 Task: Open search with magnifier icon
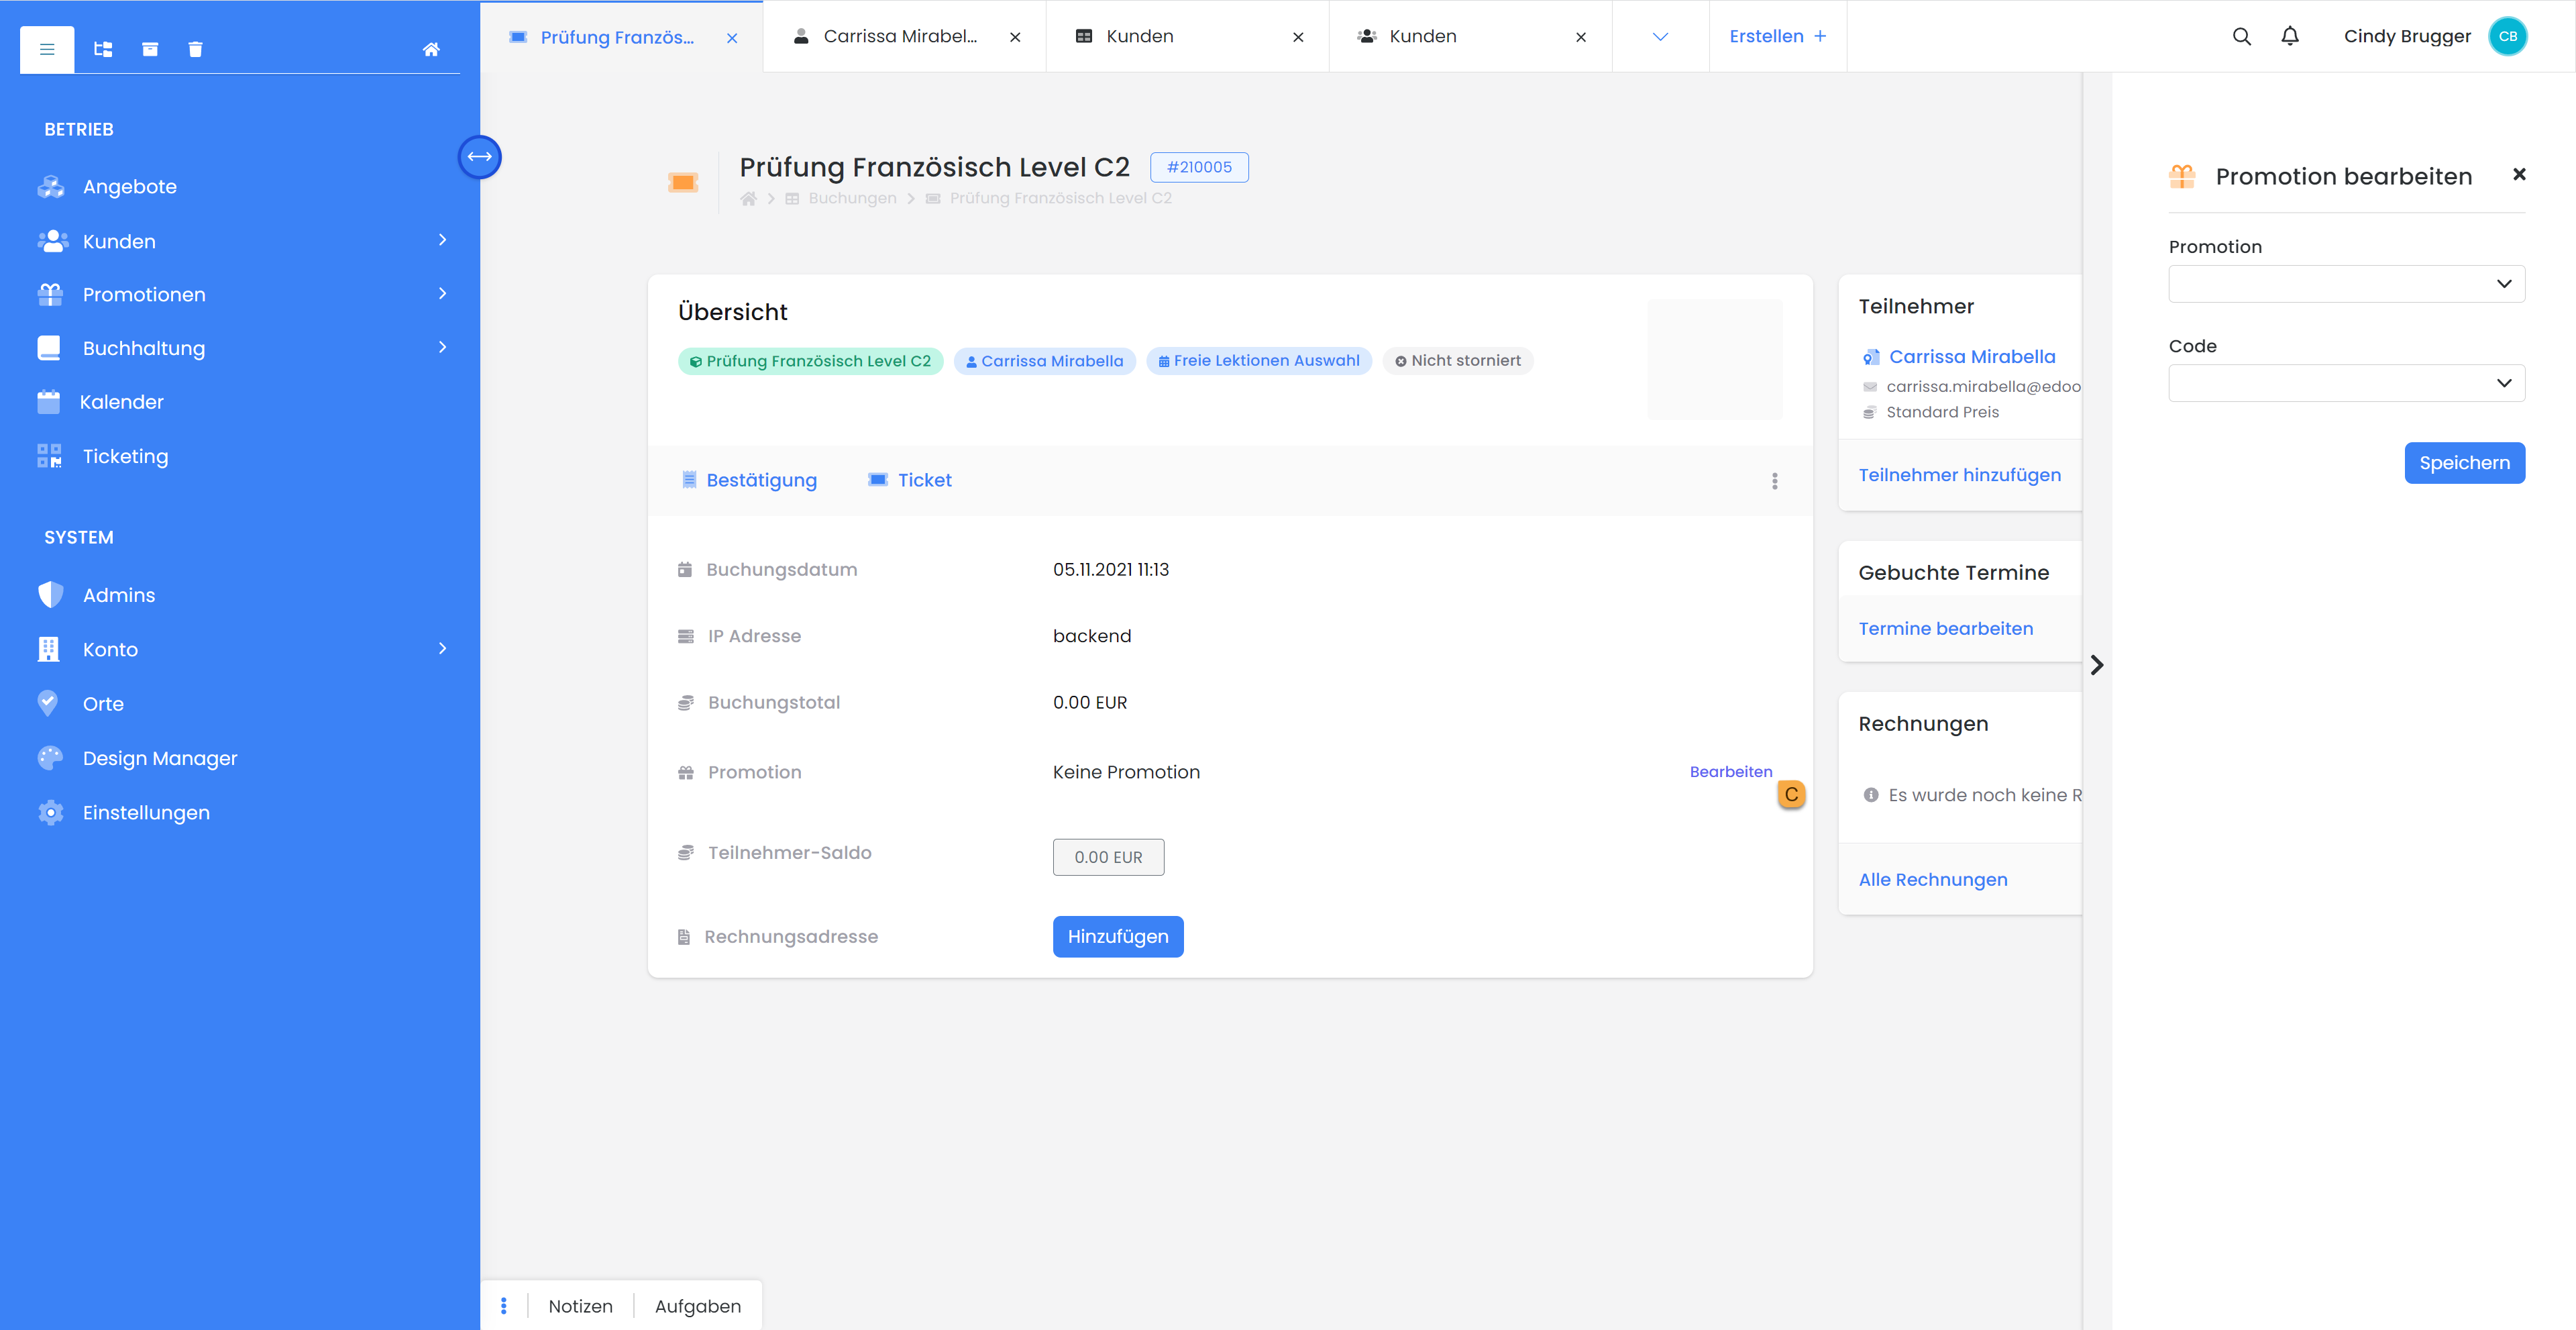2241,36
